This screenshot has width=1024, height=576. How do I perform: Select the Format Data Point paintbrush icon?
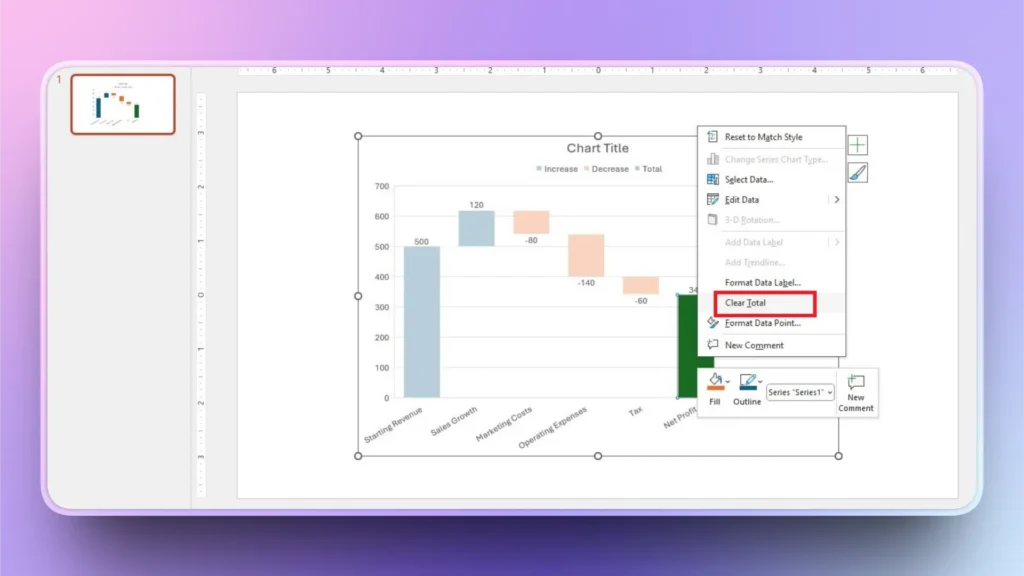pyautogui.click(x=712, y=324)
